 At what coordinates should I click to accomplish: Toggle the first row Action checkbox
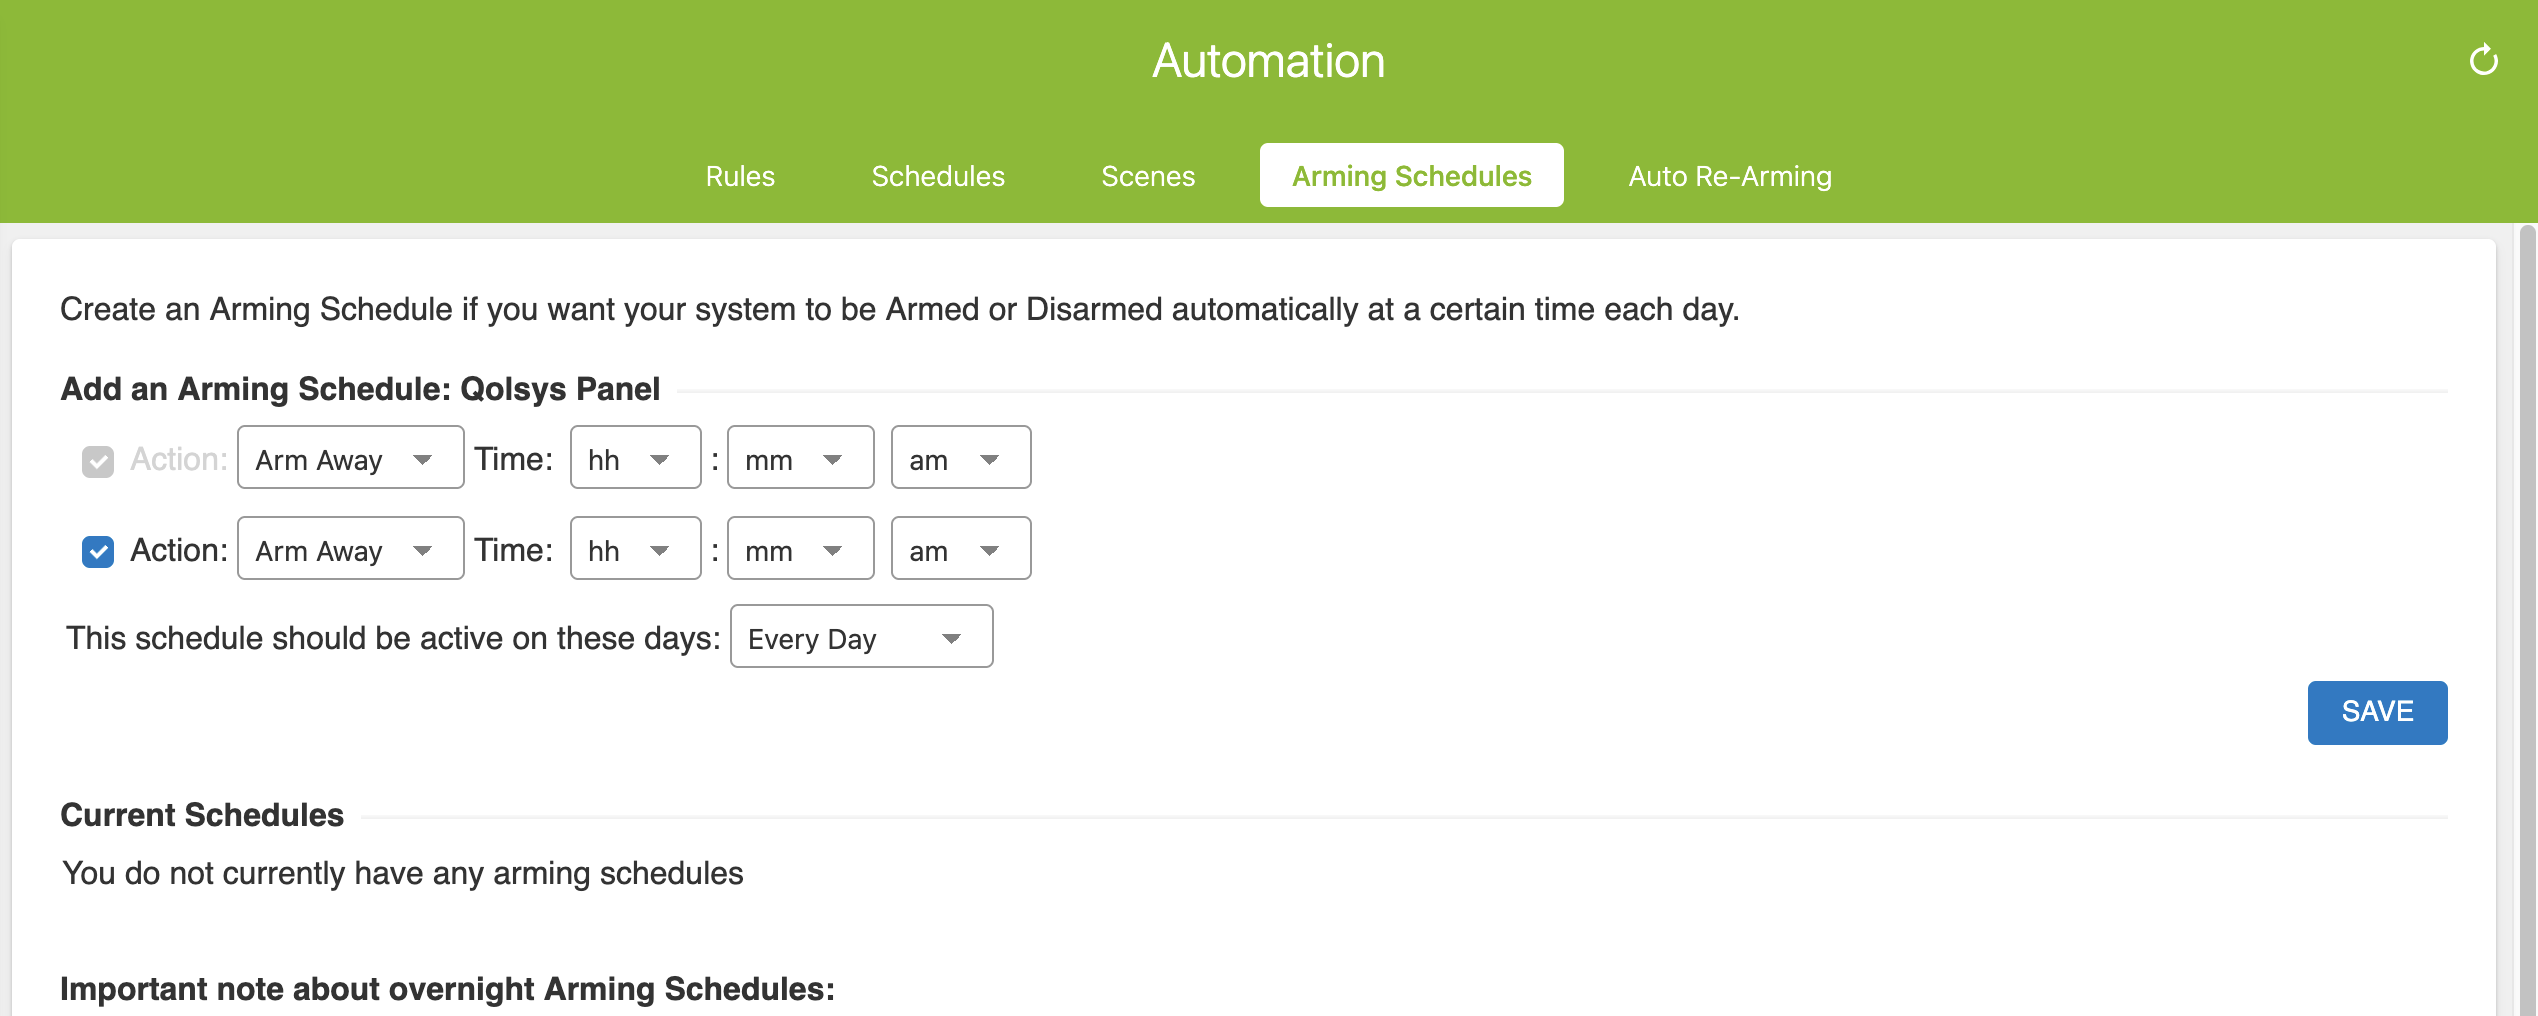[x=98, y=461]
